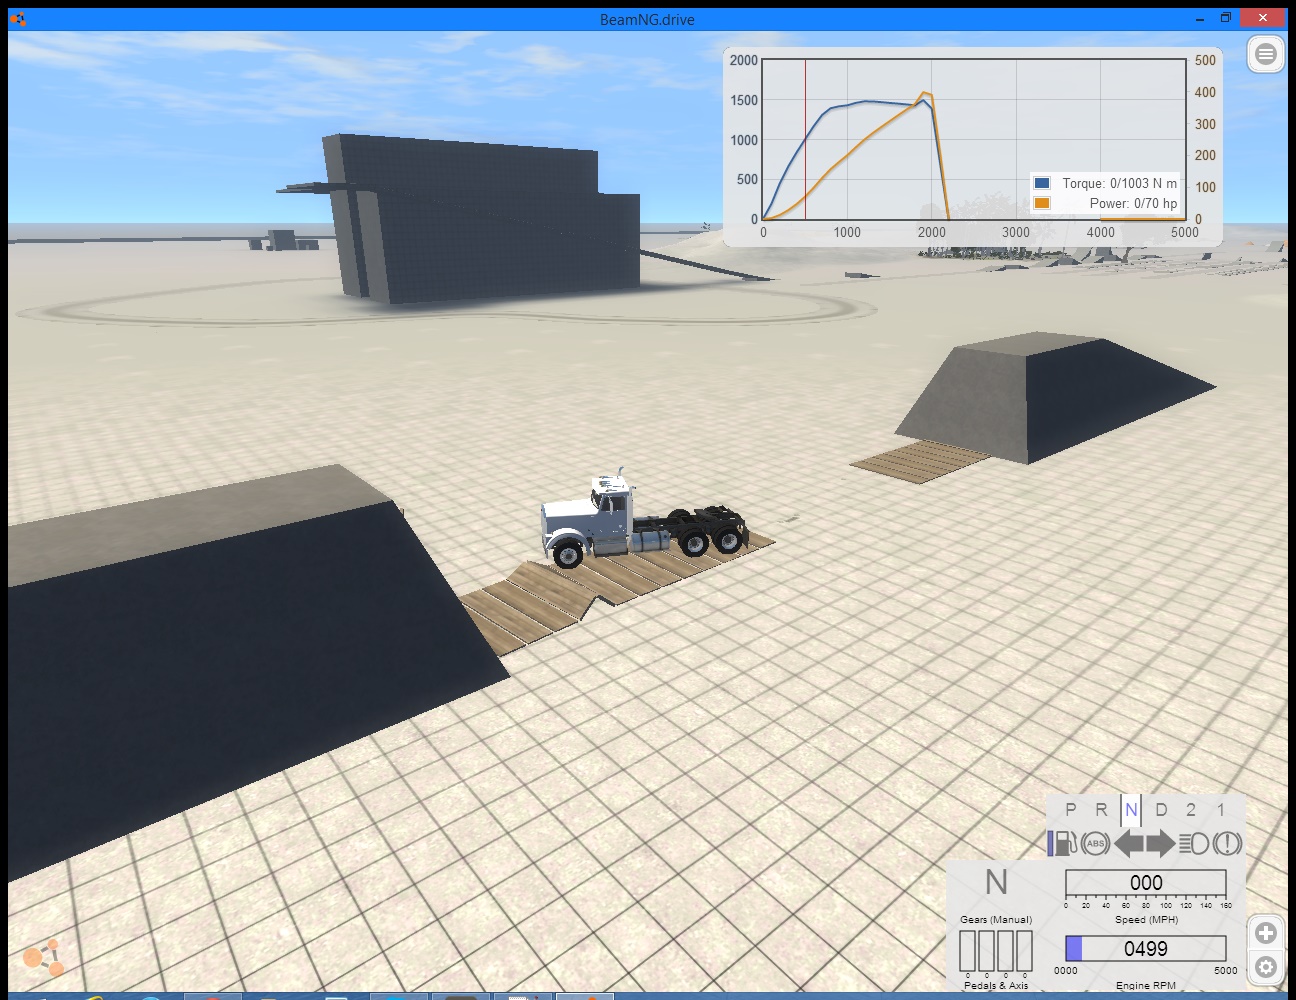
Task: Click the left turn signal arrow
Action: point(1129,844)
